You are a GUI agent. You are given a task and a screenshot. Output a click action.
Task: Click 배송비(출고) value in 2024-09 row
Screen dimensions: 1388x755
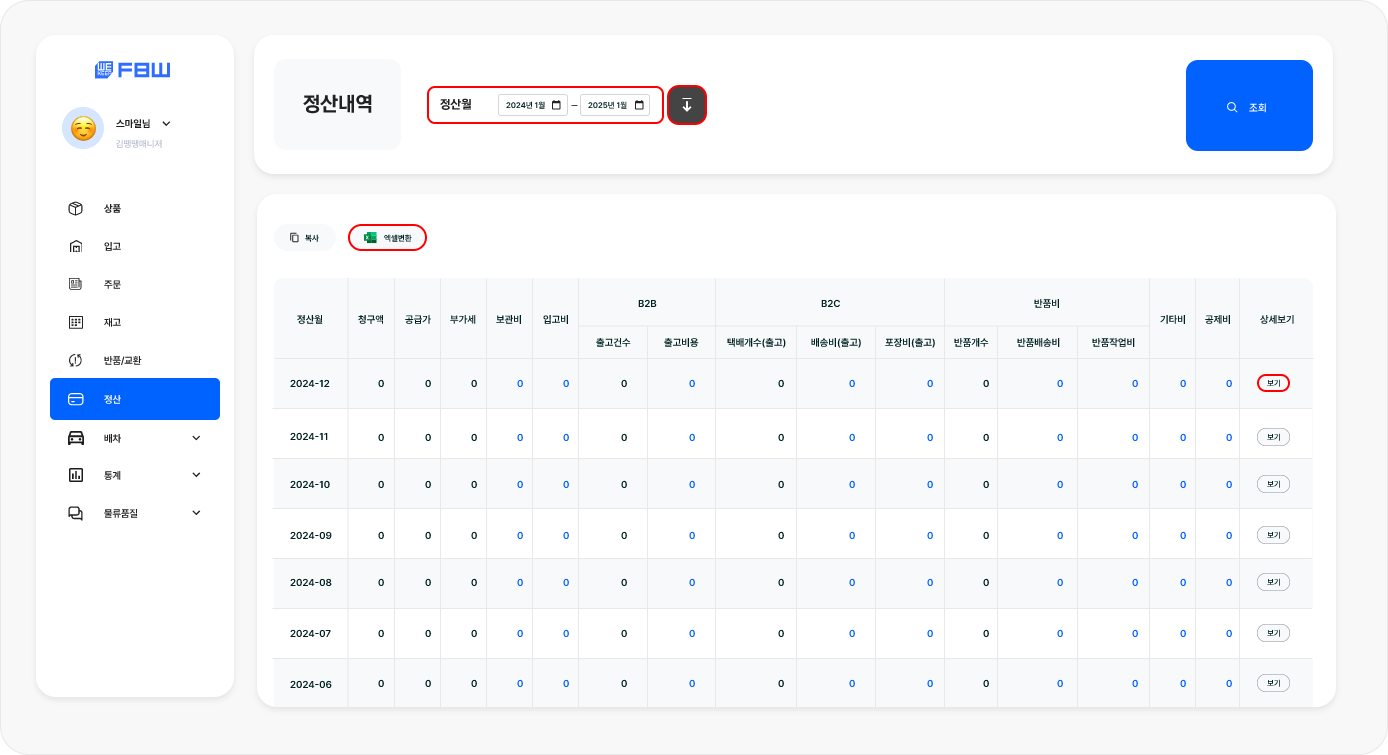click(x=852, y=536)
